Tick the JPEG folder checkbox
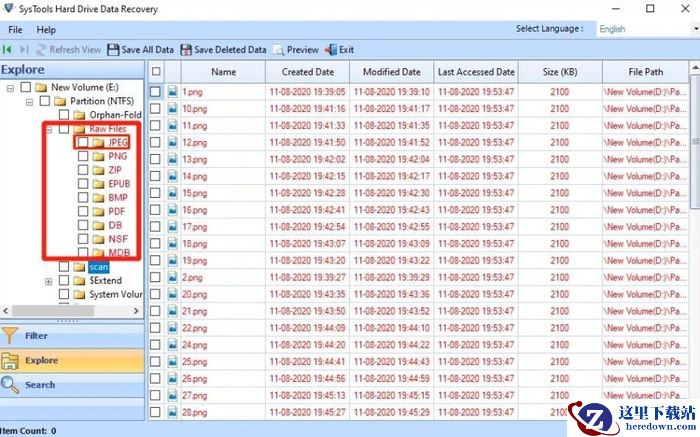 click(83, 142)
